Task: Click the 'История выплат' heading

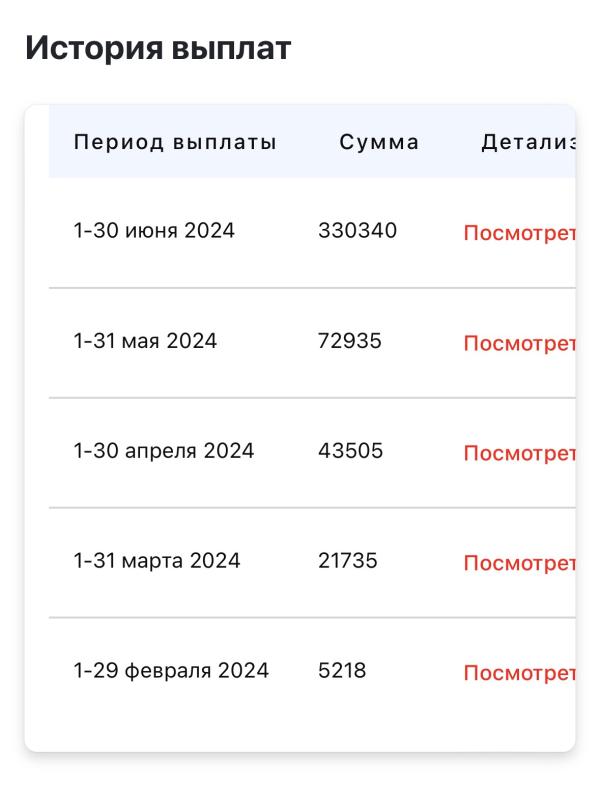Action: pyautogui.click(x=158, y=48)
